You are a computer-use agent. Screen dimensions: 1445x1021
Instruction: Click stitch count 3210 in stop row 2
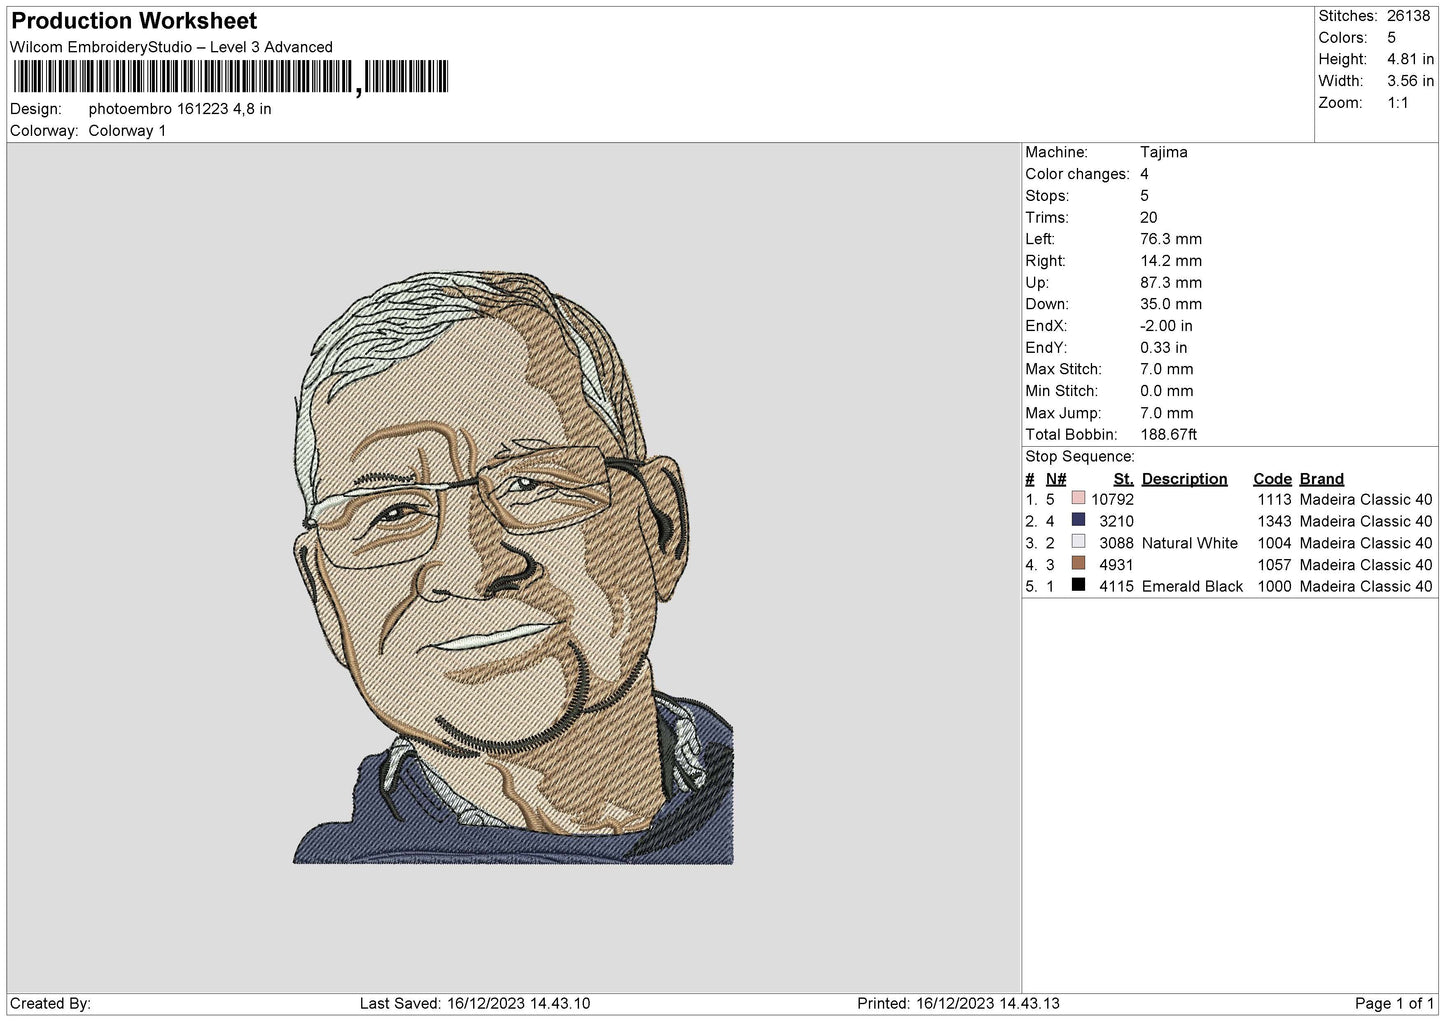(x=1117, y=522)
